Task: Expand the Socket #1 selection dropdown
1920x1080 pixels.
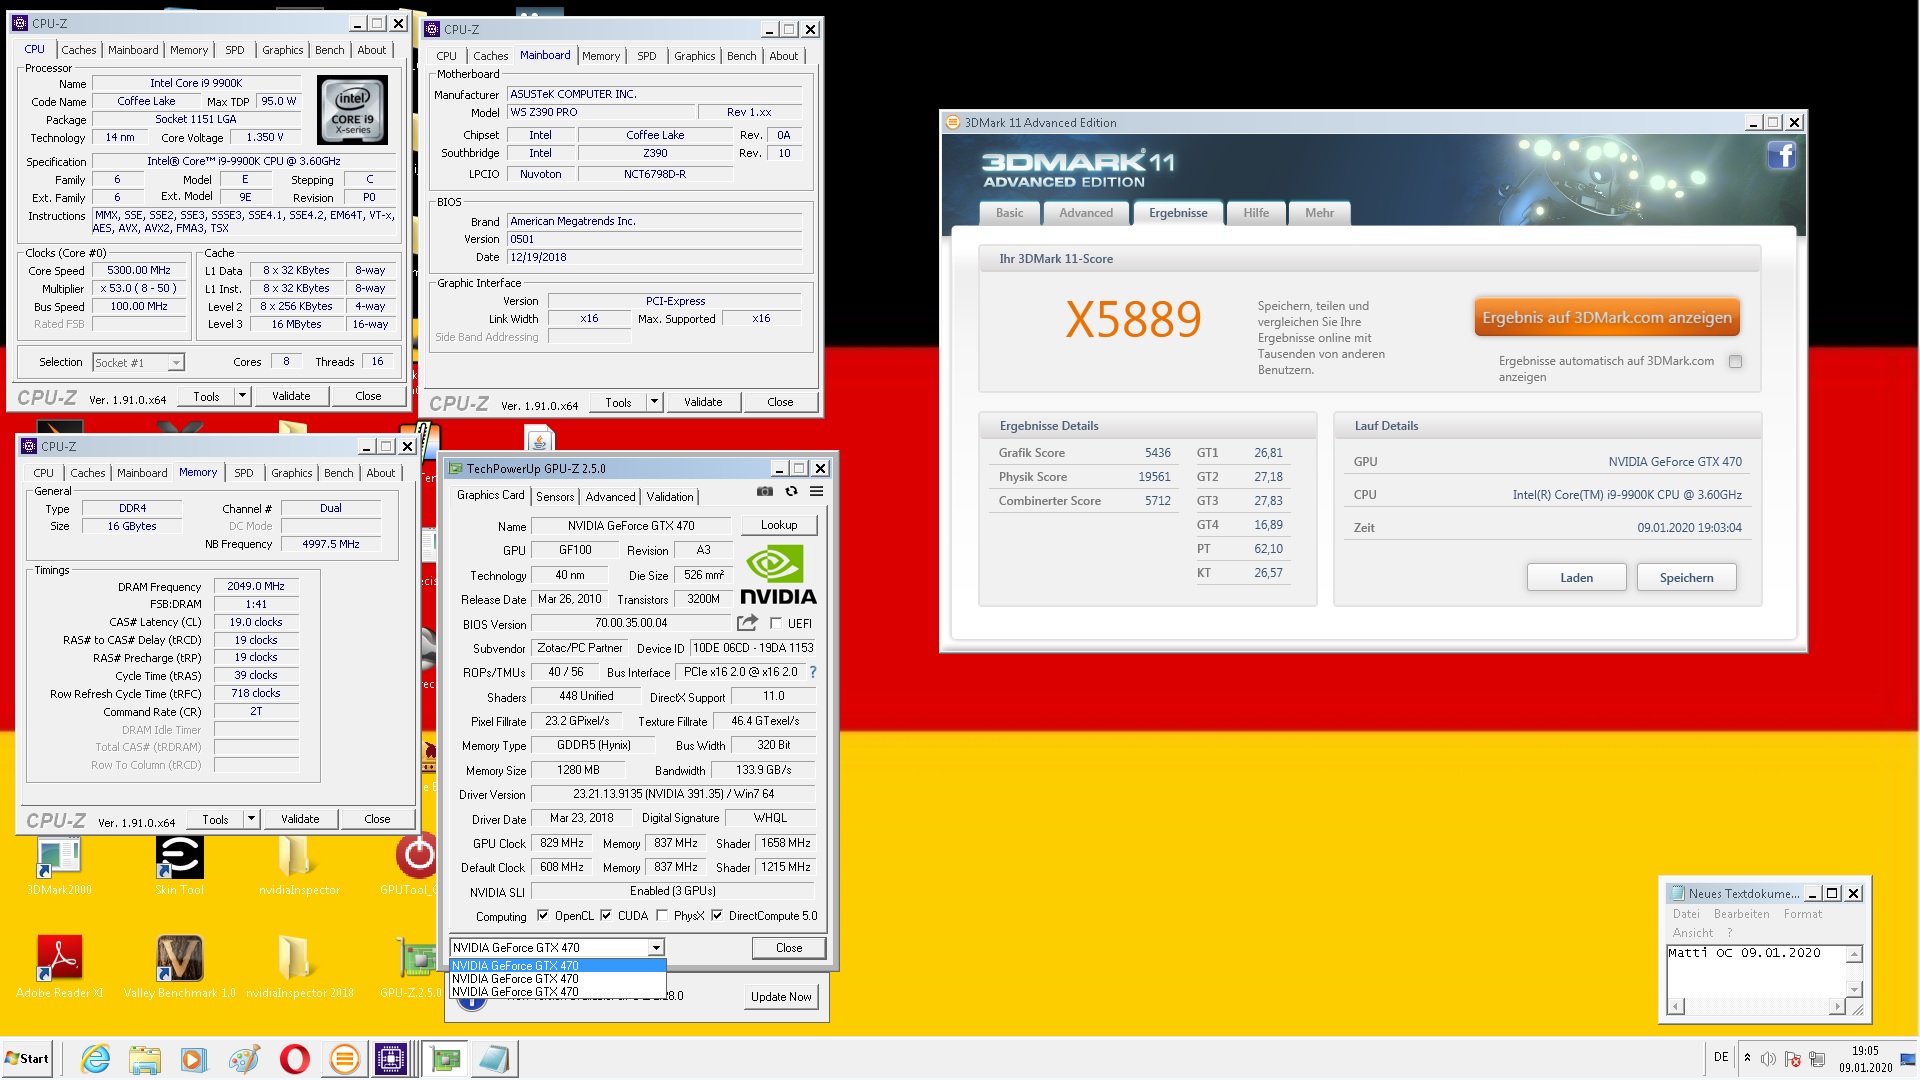Action: tap(176, 363)
